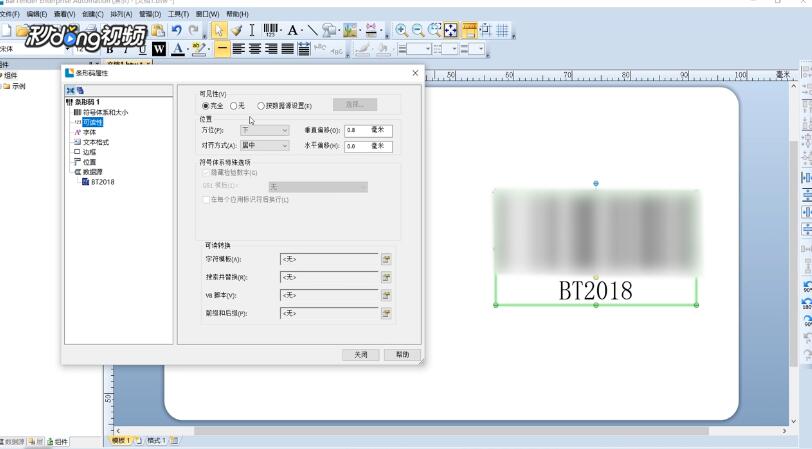Open the 方位 dropdown
Viewport: 812px width, 449px height.
[x=265, y=131]
